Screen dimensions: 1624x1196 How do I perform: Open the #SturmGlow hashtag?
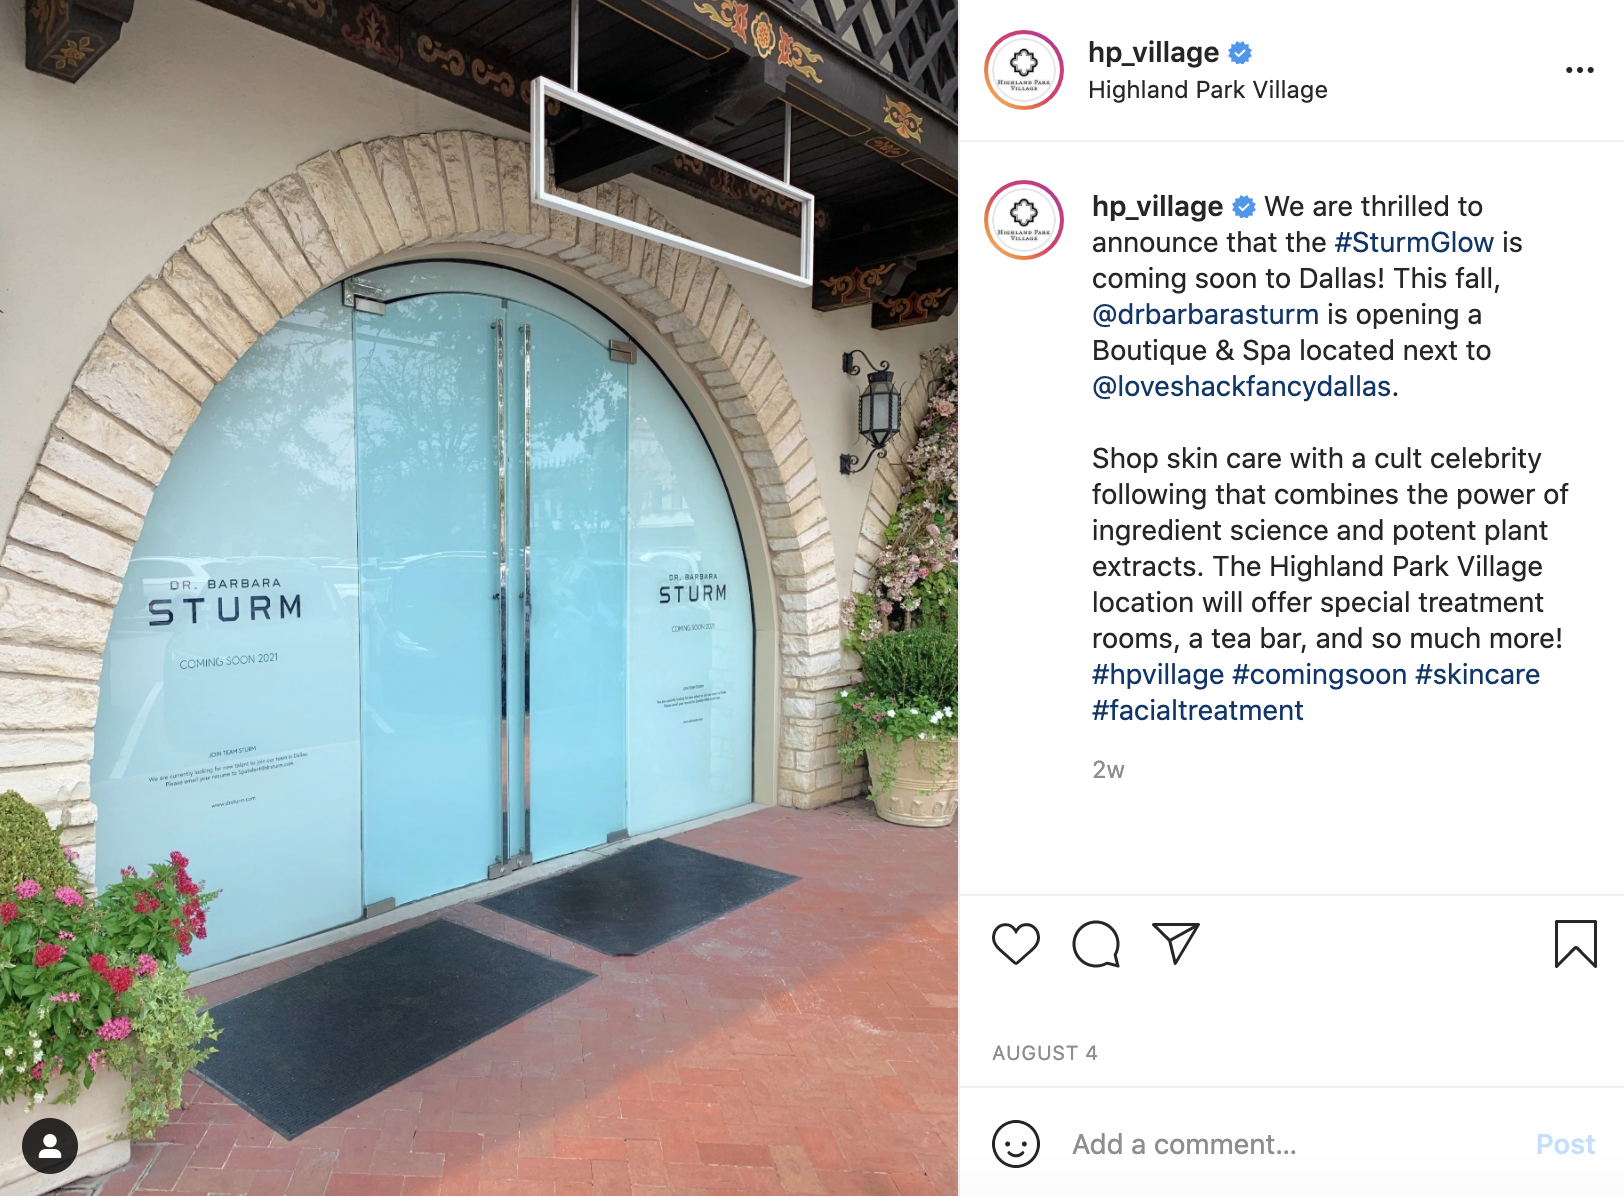click(x=1414, y=242)
